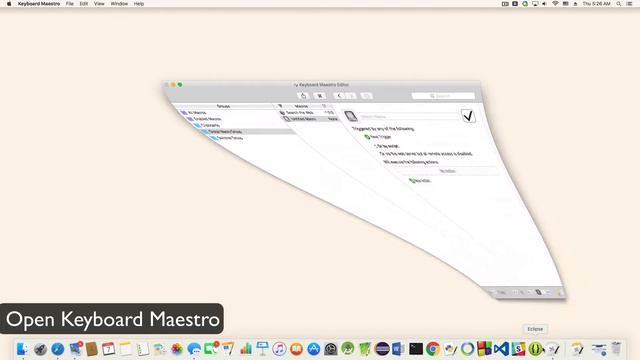Open Finder from the Dock
Viewport: 640px width, 360px height.
pyautogui.click(x=23, y=349)
